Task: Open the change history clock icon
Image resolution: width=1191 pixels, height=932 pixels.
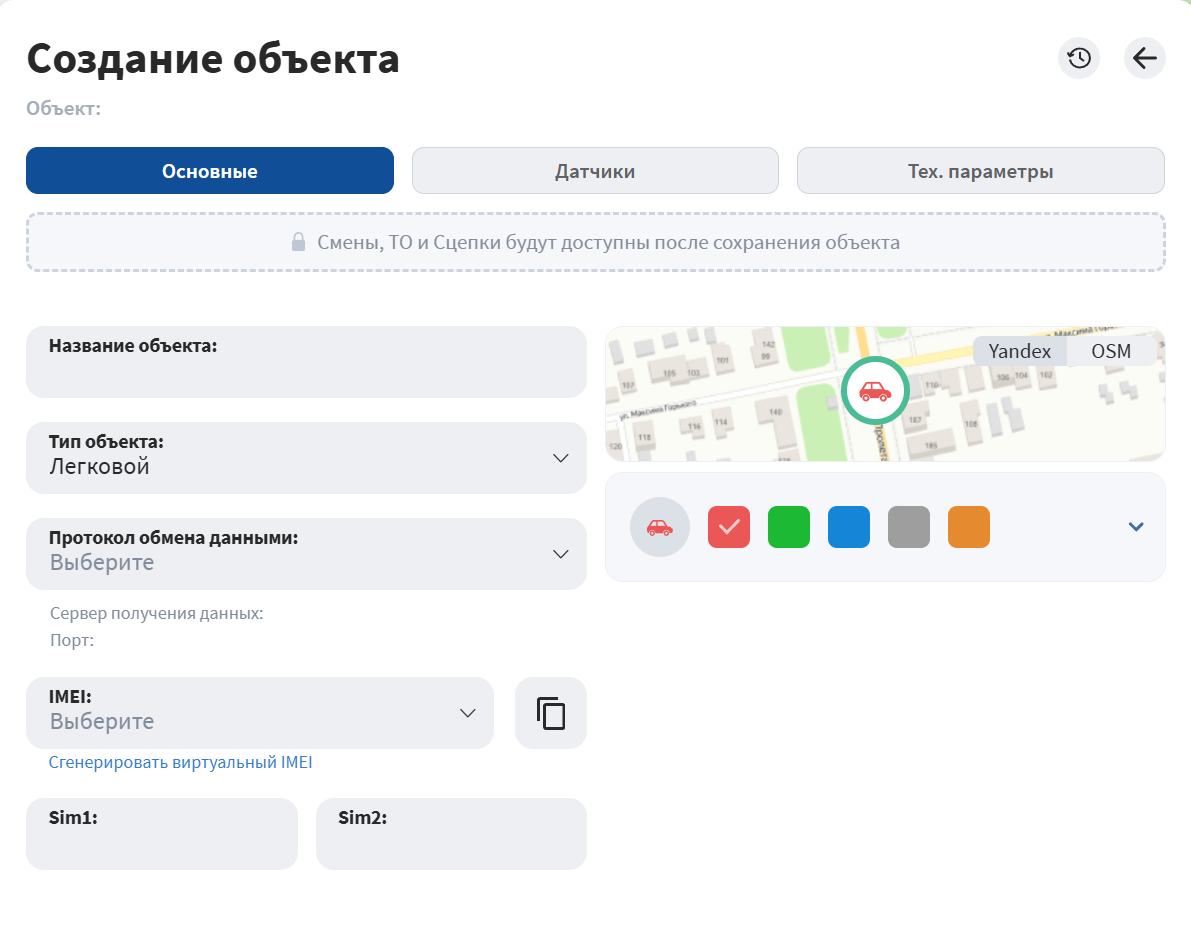Action: pyautogui.click(x=1078, y=58)
